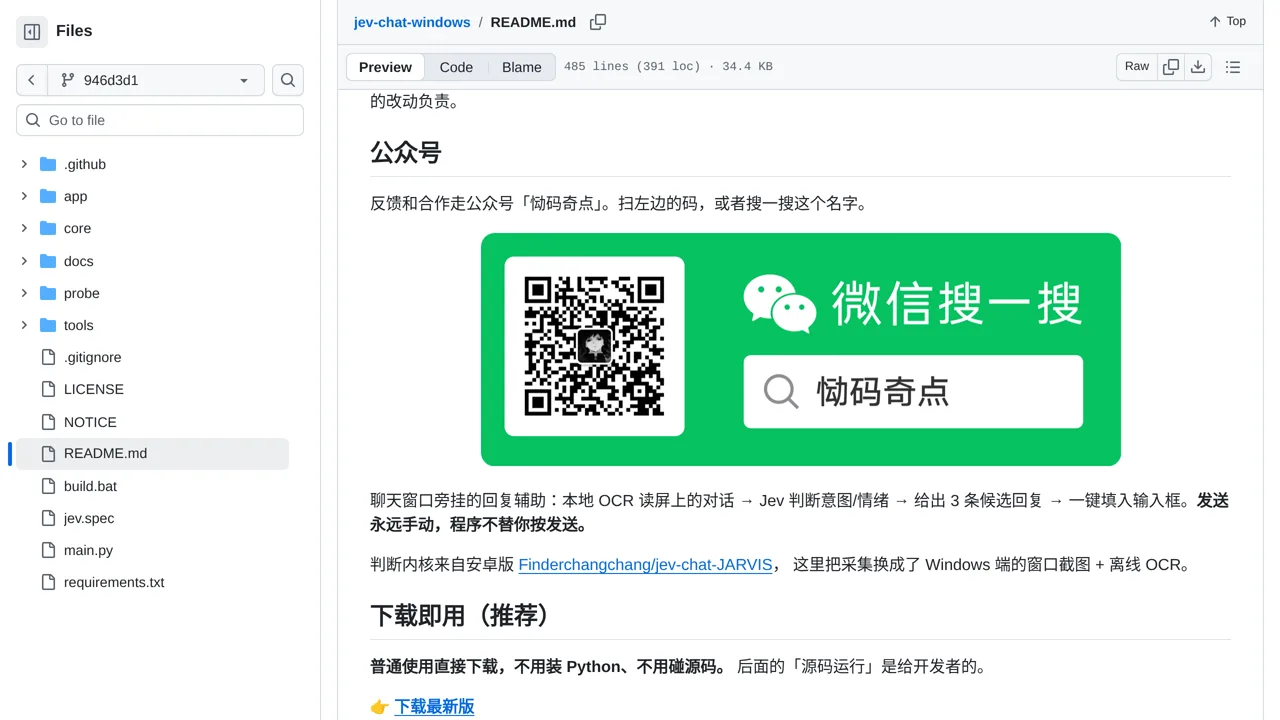1280x720 pixels.
Task: Click the folder icon beside docs
Action: point(48,261)
